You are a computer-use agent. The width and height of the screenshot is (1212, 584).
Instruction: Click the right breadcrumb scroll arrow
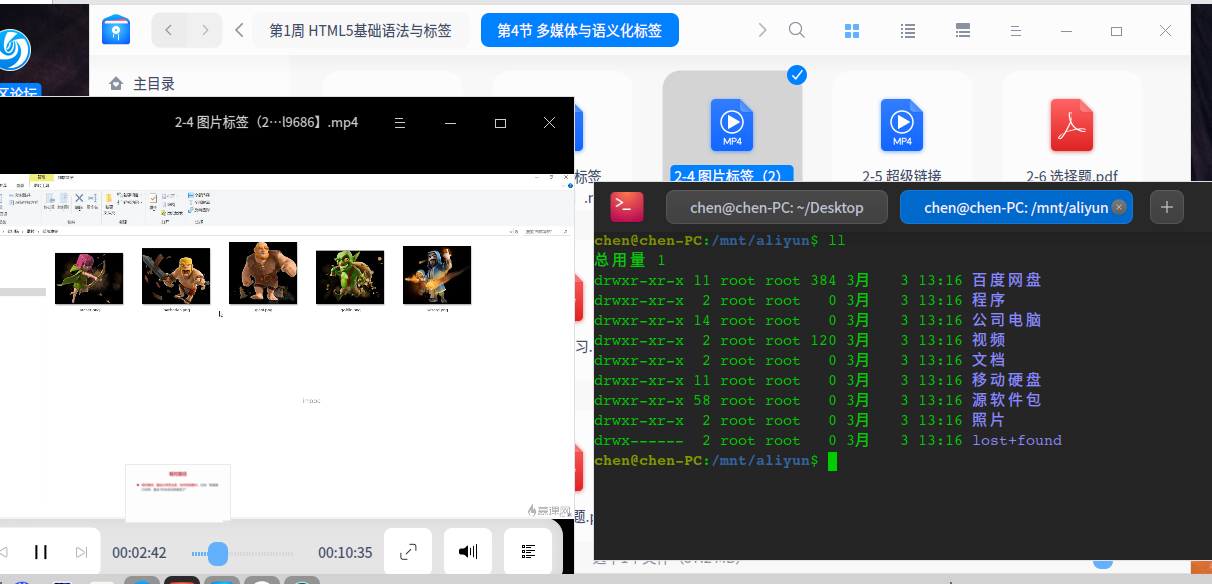click(x=762, y=31)
